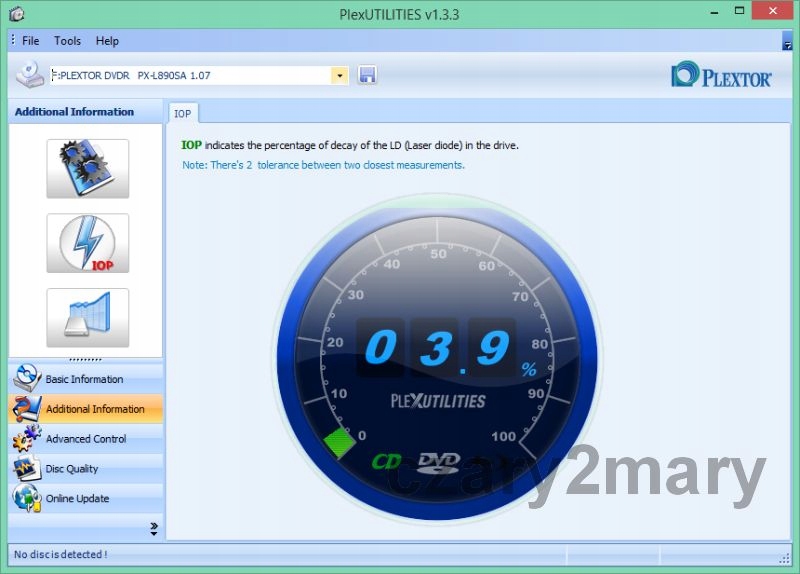Open the Tools menu
The width and height of the screenshot is (800, 574).
click(68, 41)
